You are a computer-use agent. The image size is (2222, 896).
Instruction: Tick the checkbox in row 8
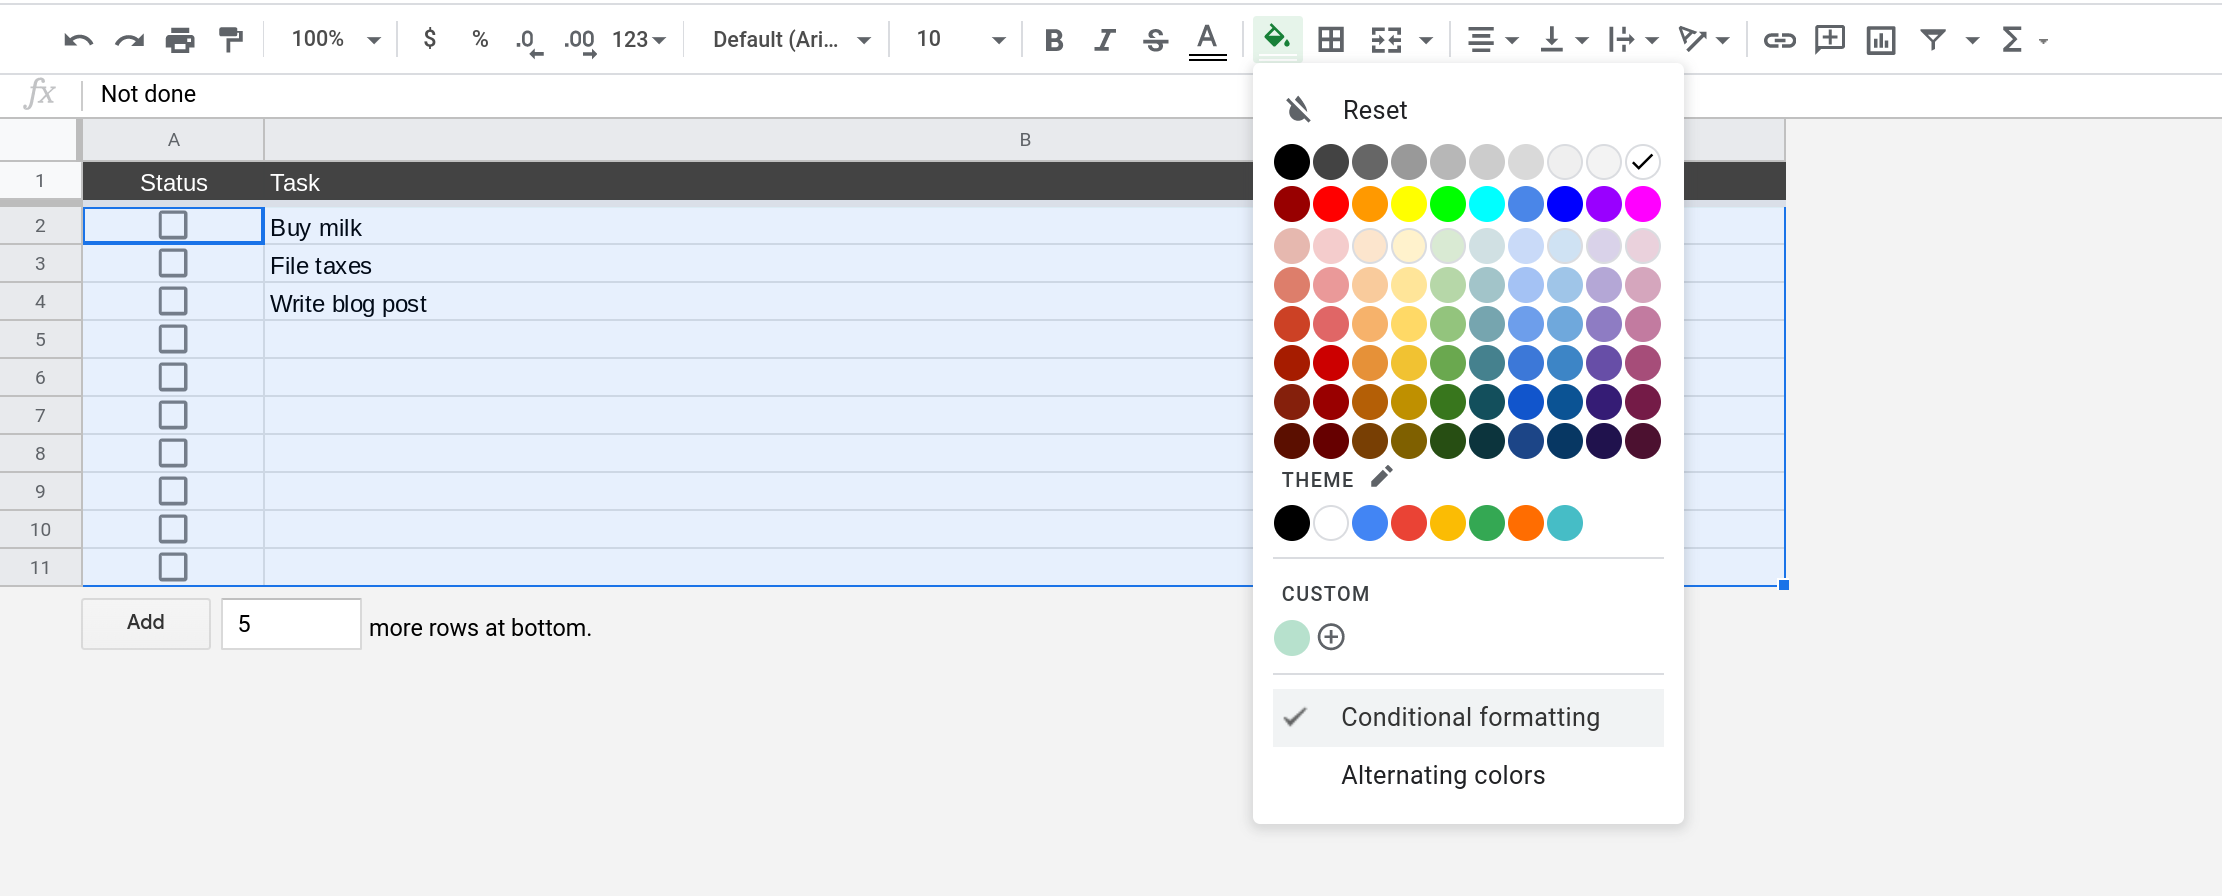tap(173, 453)
